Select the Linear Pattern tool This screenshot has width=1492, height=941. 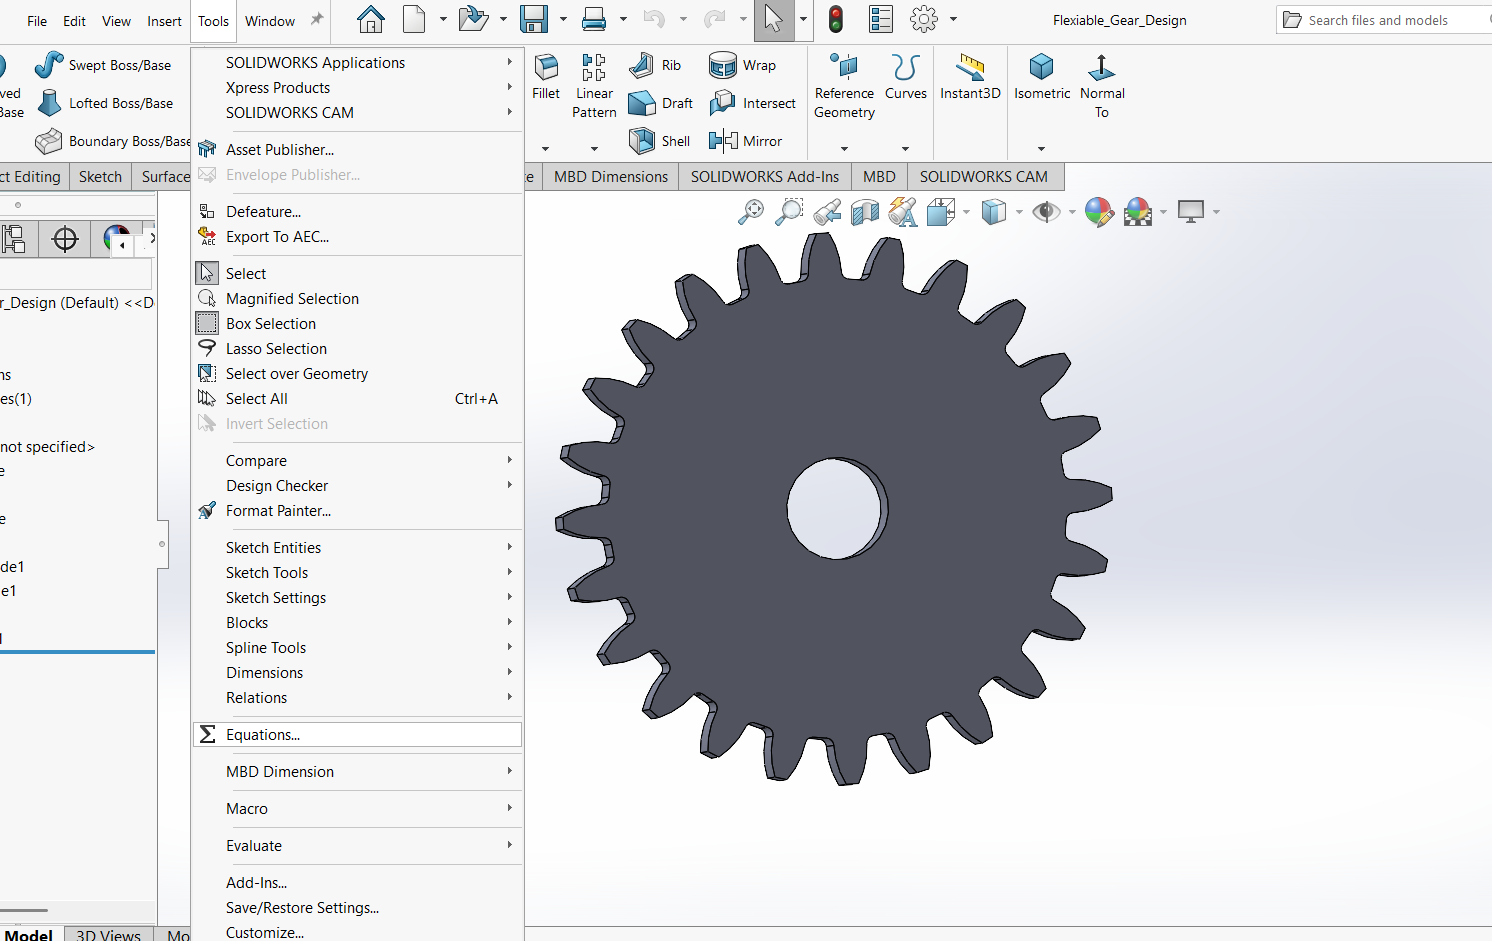click(594, 86)
